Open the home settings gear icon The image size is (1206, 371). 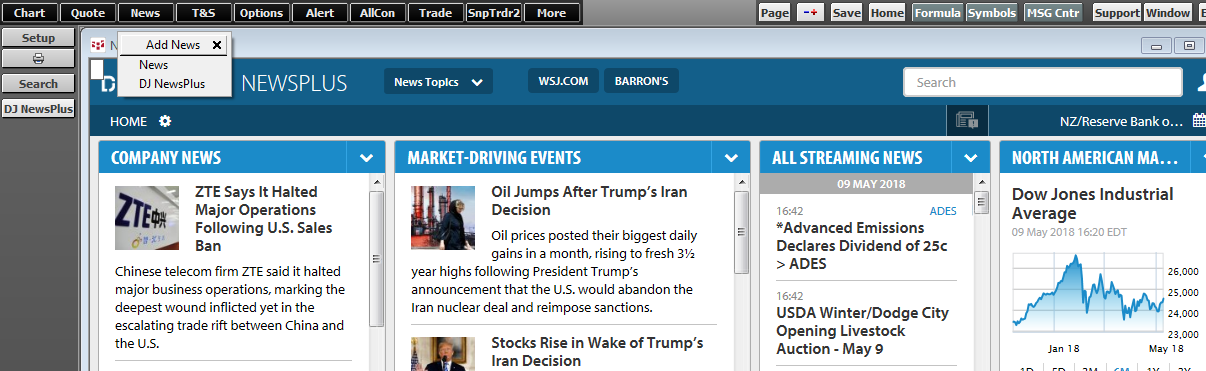(x=165, y=121)
